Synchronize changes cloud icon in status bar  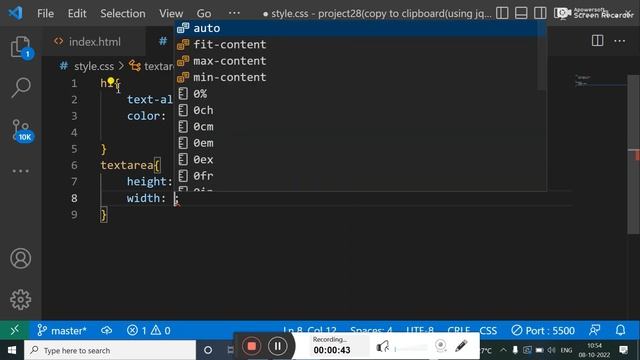tap(107, 330)
